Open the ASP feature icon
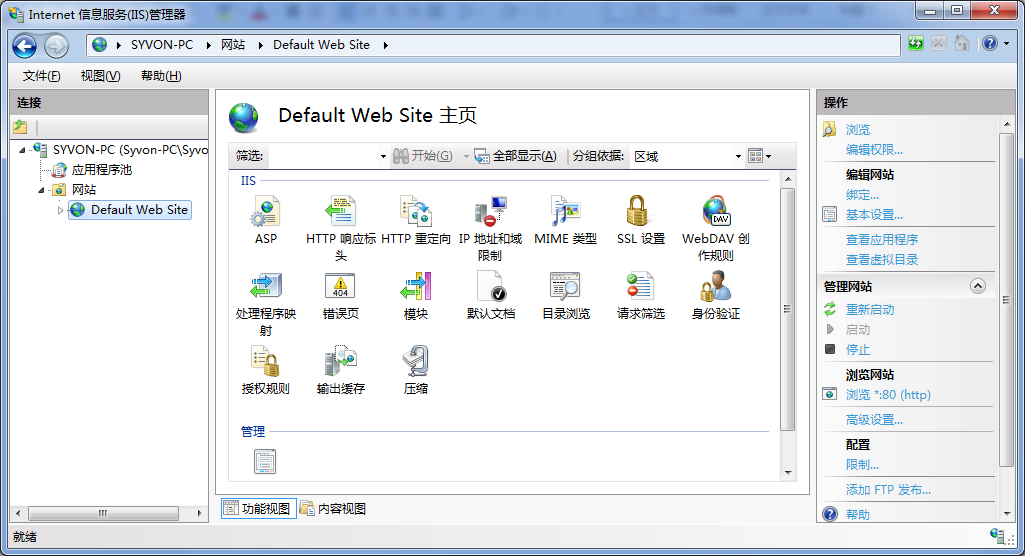 point(265,212)
